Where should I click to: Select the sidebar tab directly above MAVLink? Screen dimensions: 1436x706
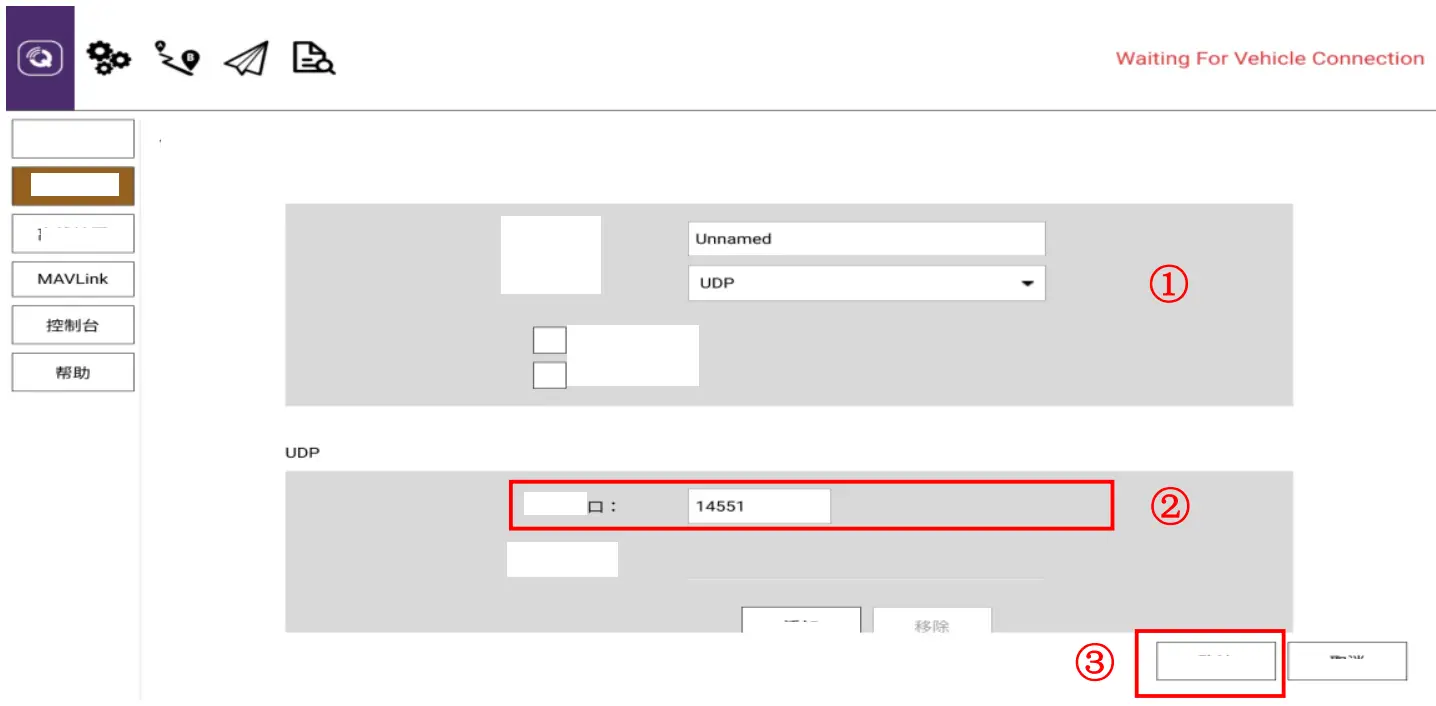pos(73,232)
